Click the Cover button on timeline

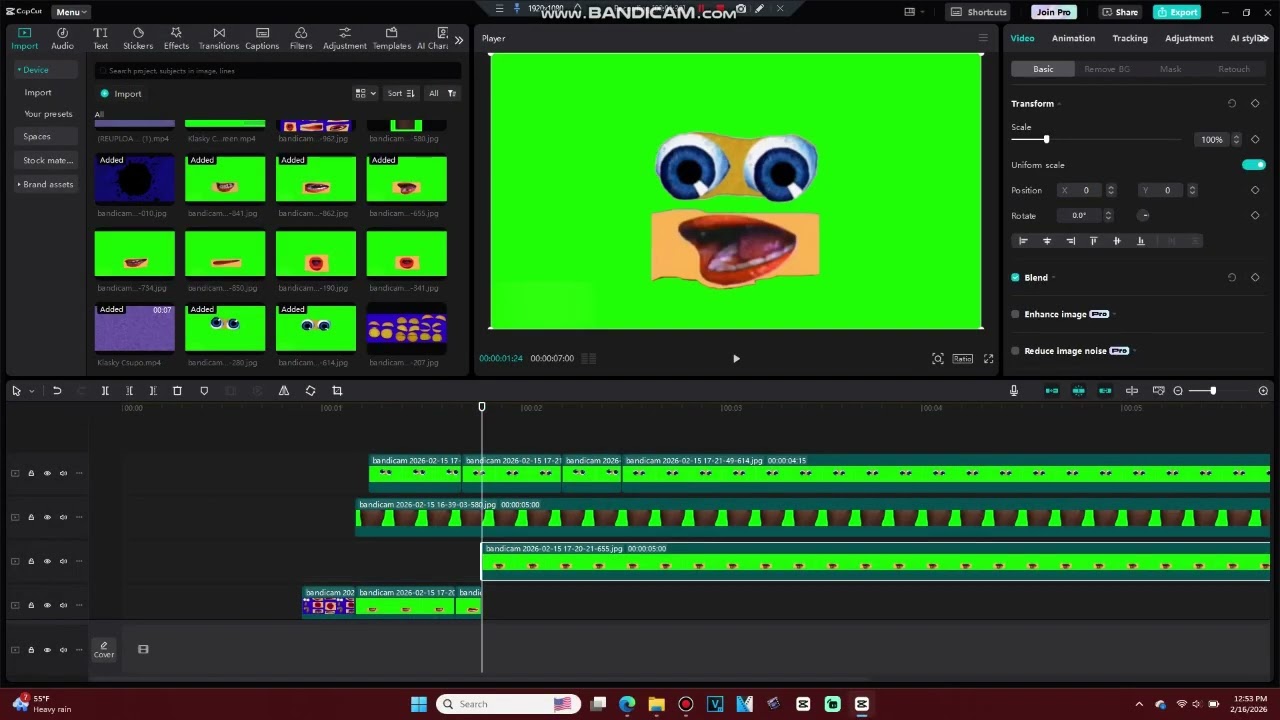pyautogui.click(x=104, y=650)
